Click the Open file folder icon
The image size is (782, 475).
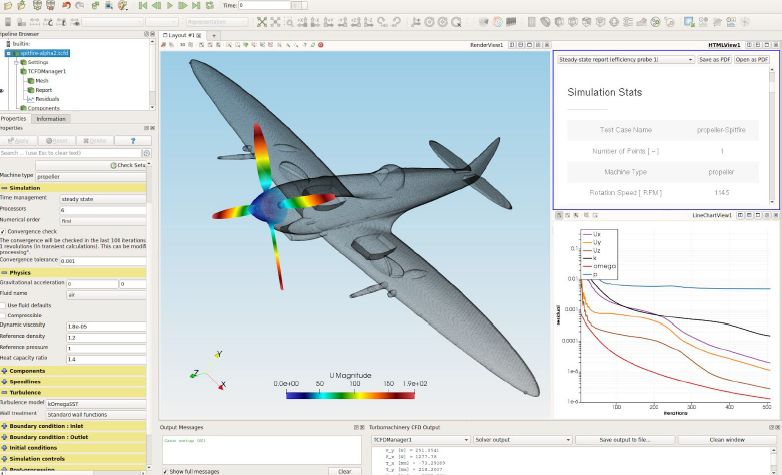point(8,5)
